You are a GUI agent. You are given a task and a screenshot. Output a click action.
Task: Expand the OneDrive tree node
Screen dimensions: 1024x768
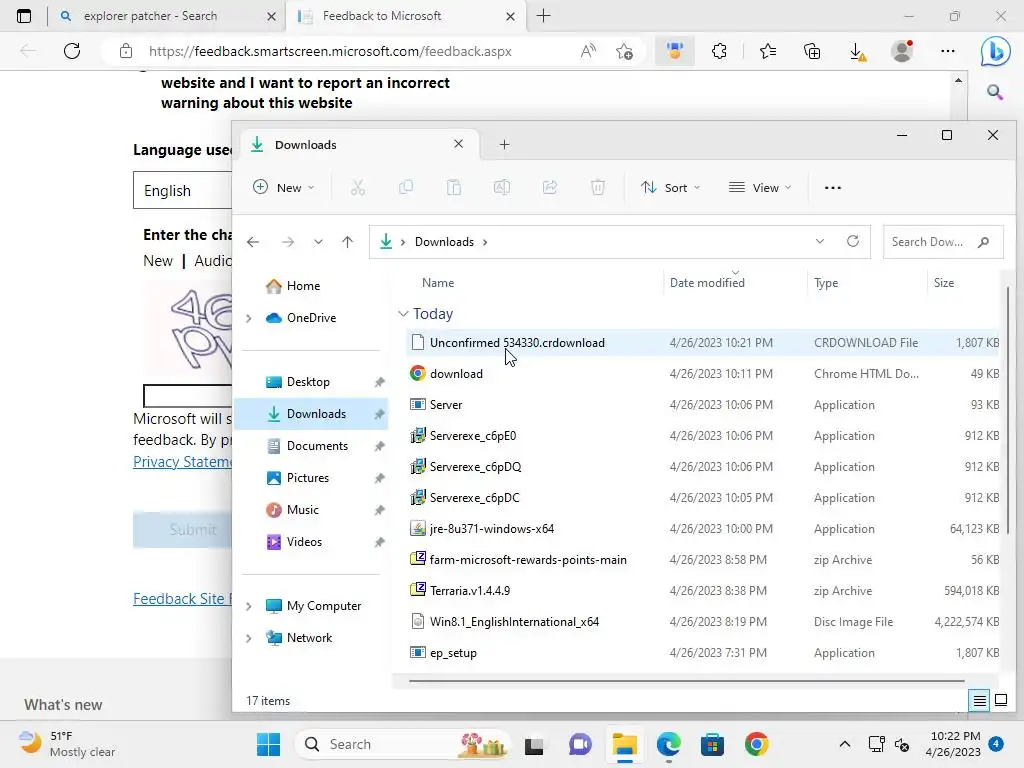249,318
